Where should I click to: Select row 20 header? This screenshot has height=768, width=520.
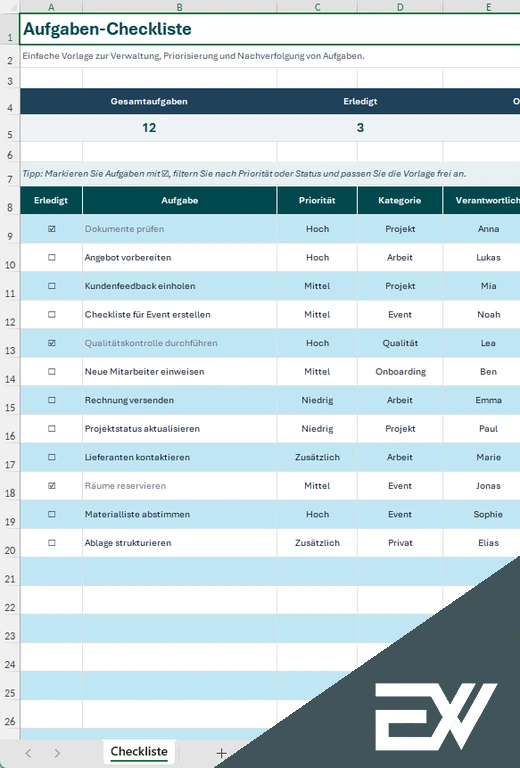tap(10, 543)
